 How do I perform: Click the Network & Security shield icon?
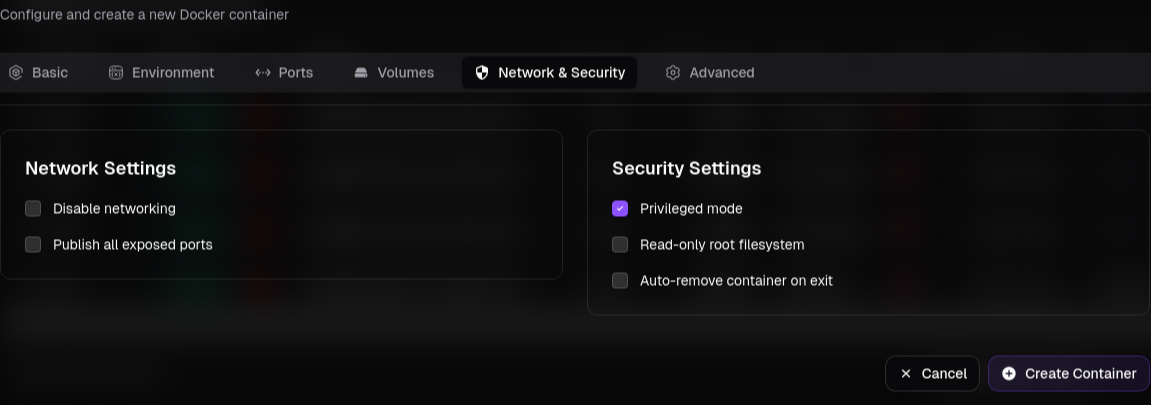pos(482,73)
